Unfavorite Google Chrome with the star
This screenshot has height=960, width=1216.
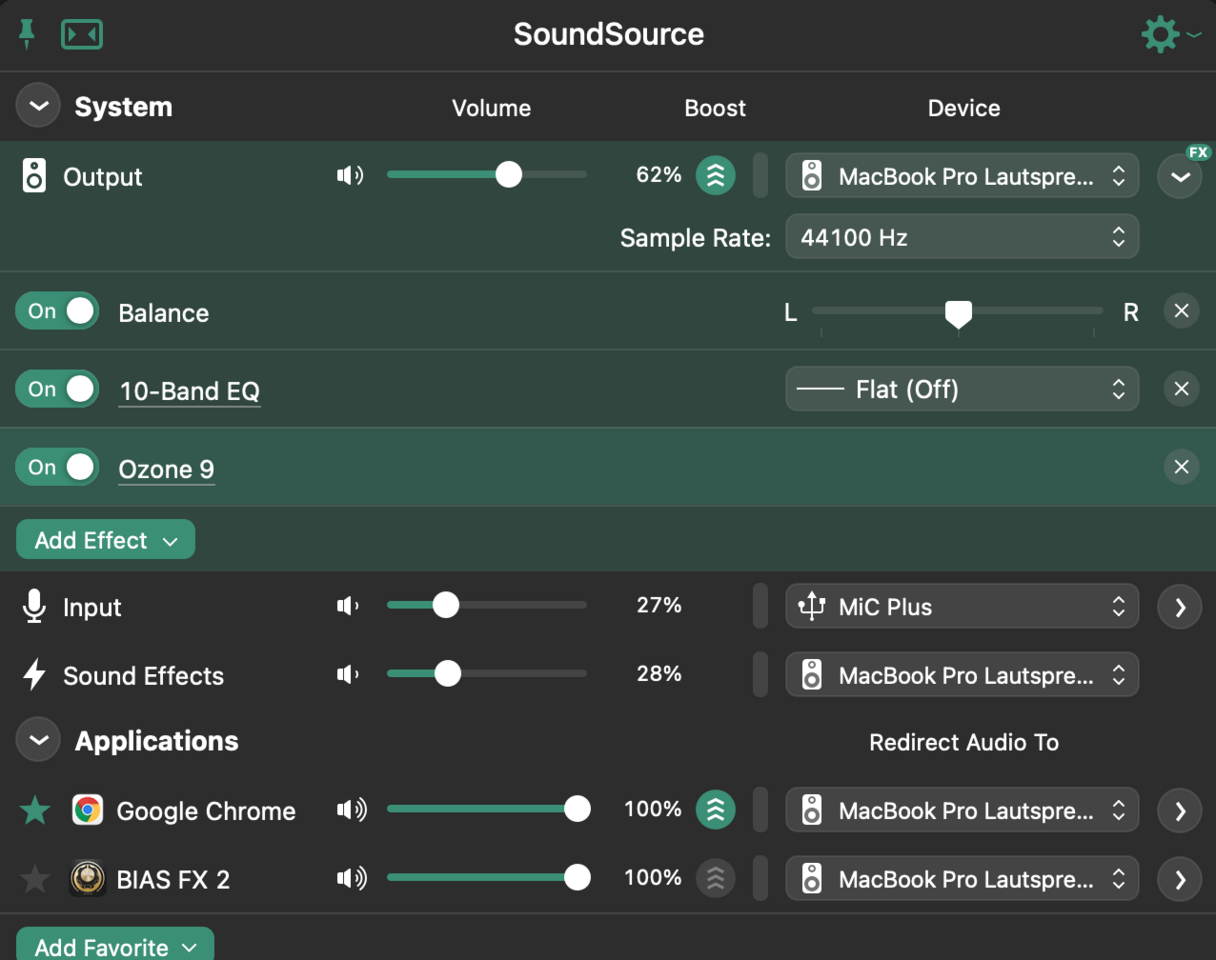[35, 810]
